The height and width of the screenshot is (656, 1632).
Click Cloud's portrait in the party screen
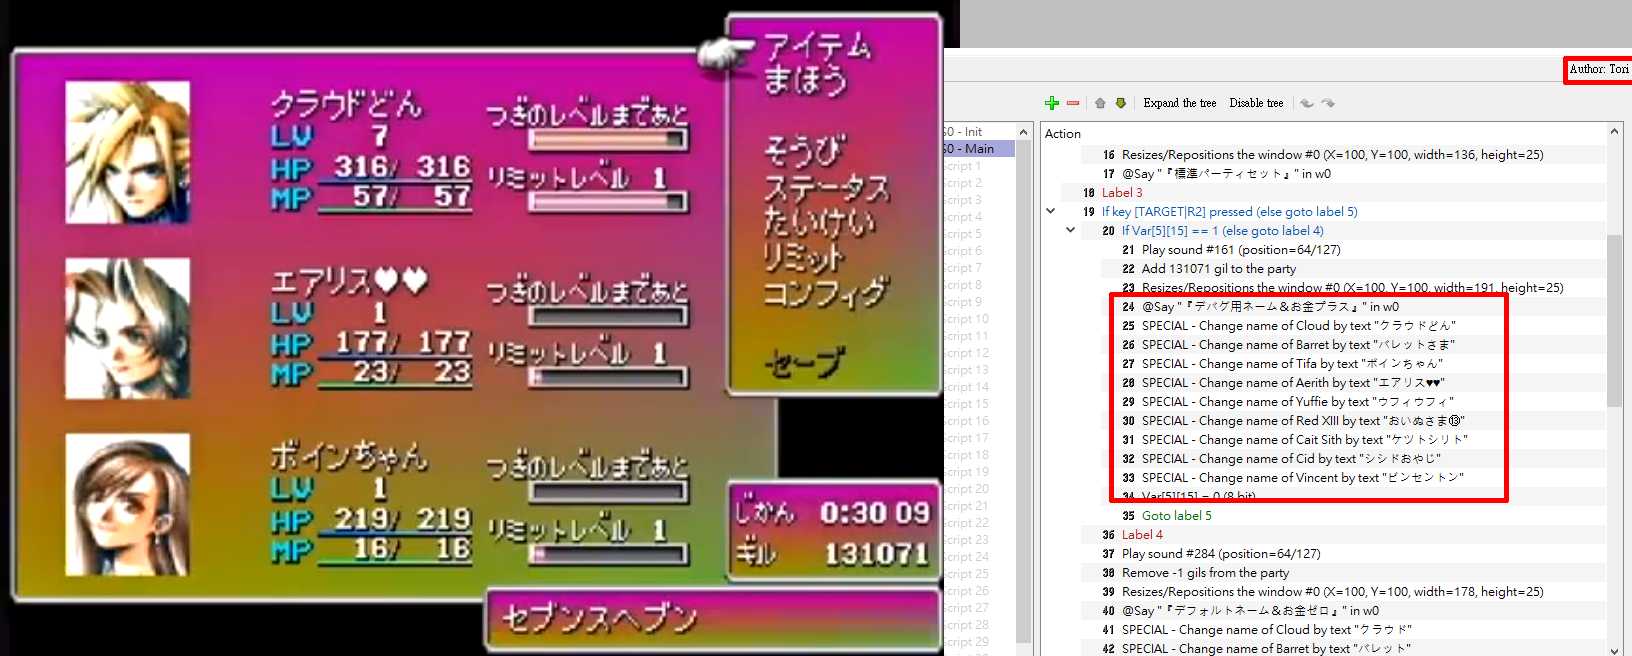click(x=128, y=152)
